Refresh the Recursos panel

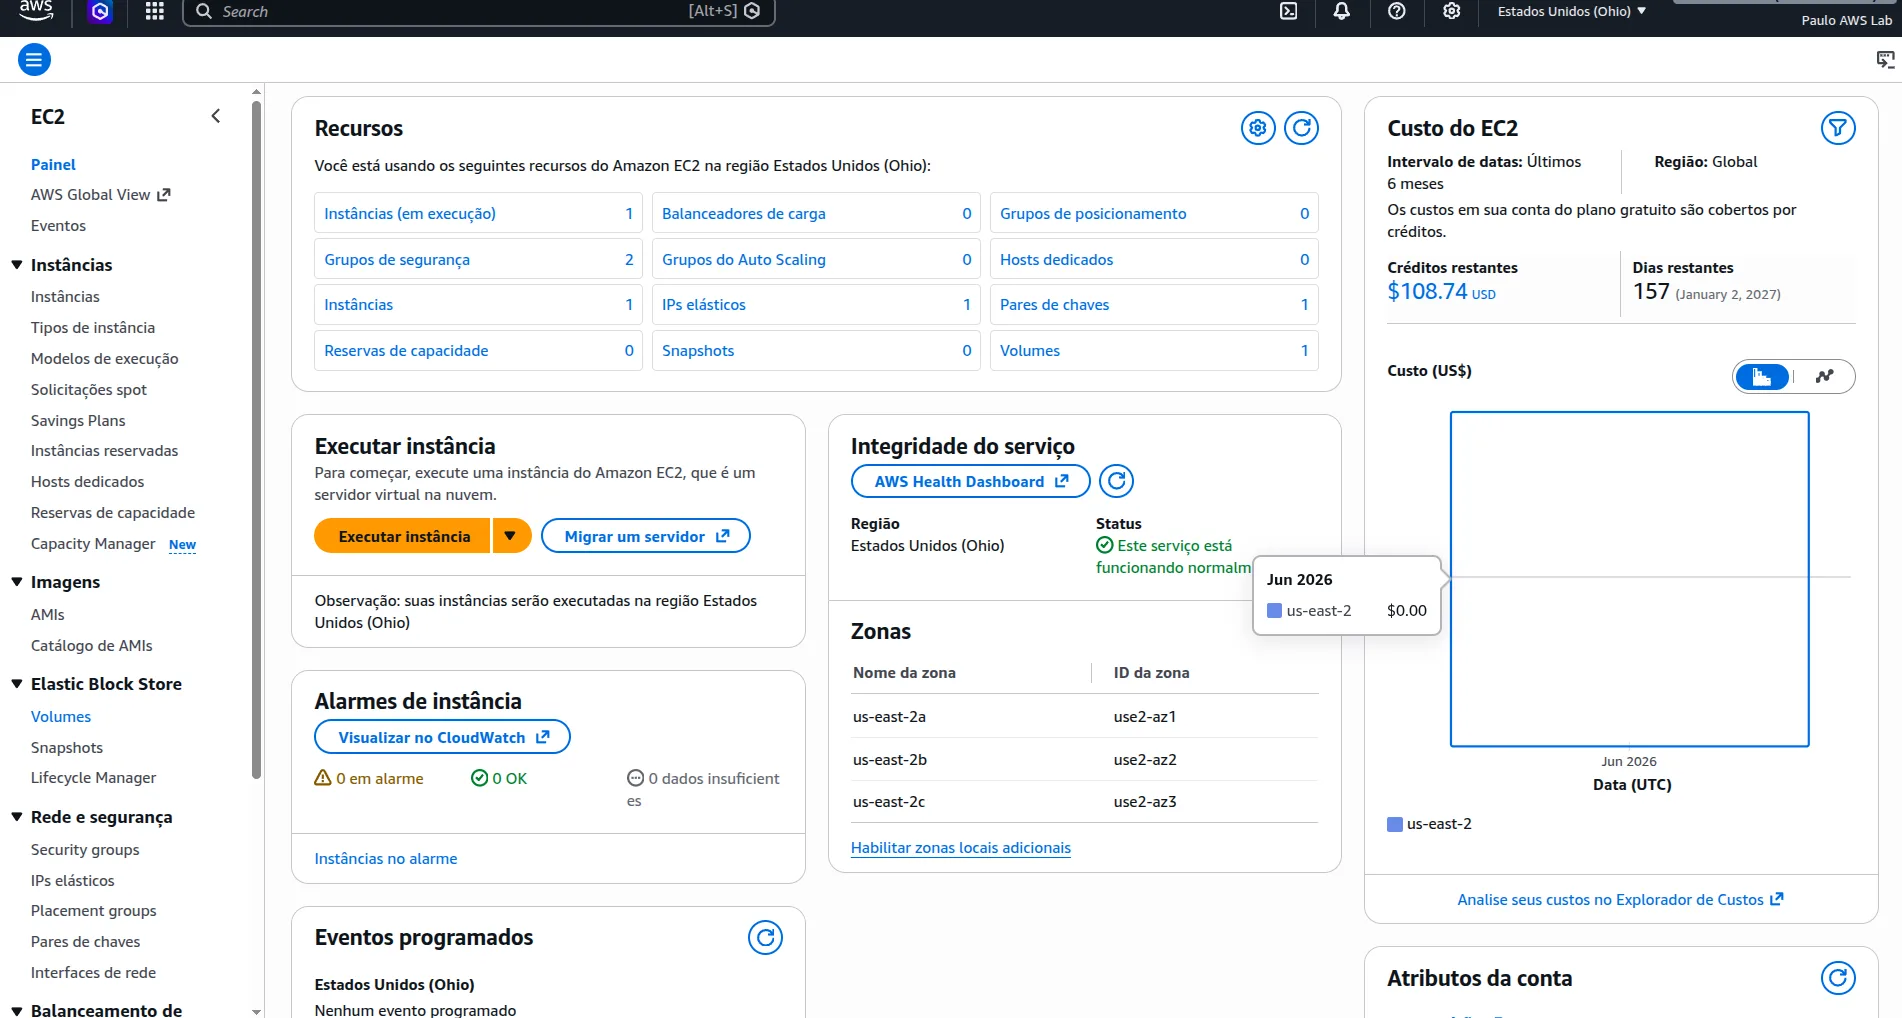pos(1301,128)
